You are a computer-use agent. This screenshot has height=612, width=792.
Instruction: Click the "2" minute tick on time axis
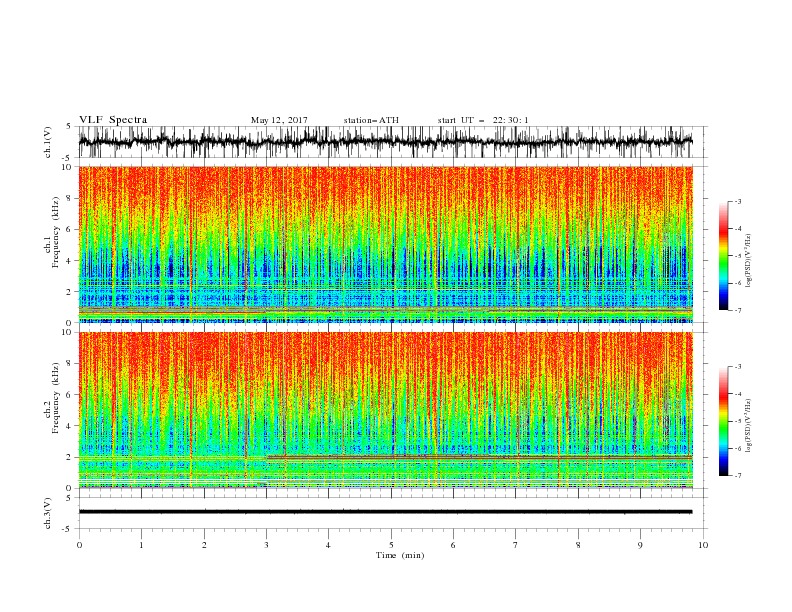(204, 545)
